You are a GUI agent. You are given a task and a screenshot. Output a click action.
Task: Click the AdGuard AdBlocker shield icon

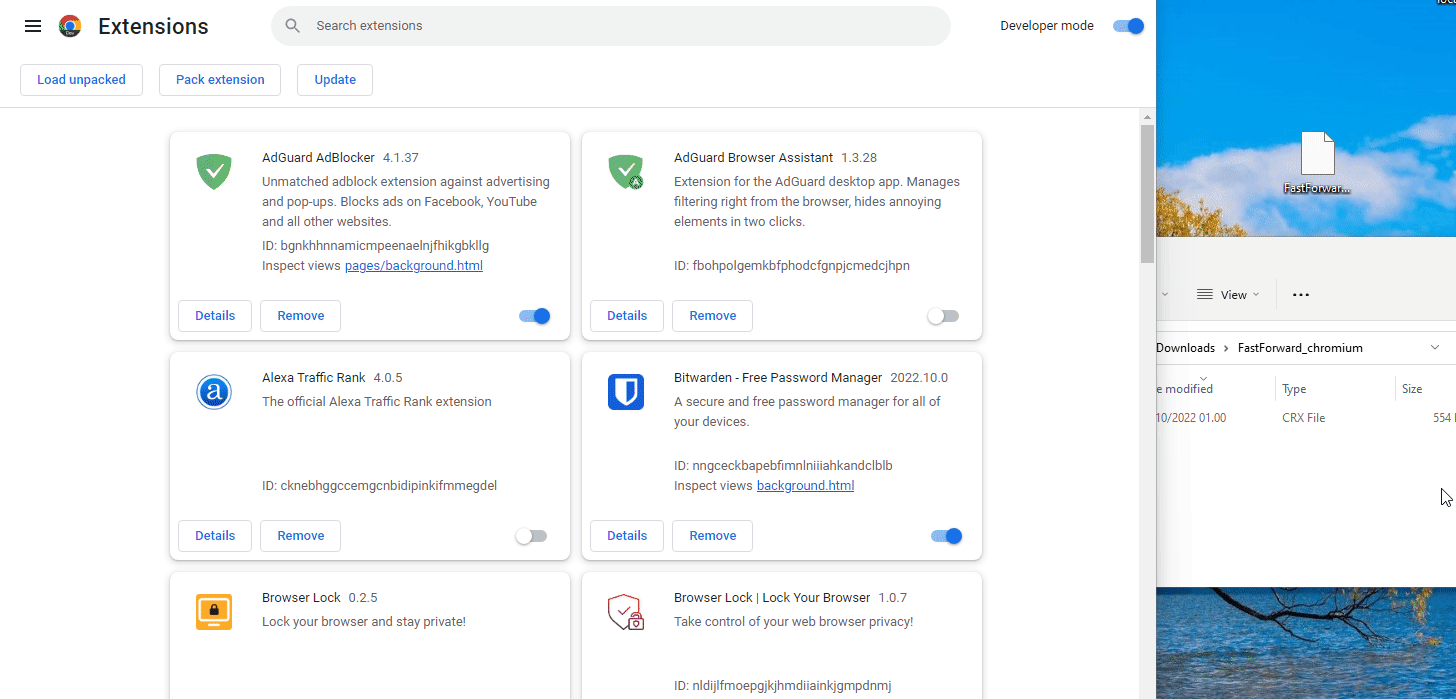click(x=213, y=171)
